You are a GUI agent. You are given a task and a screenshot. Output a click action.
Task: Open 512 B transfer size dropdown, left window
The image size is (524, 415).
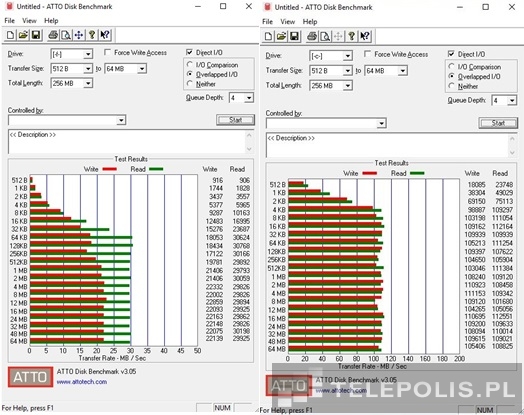click(x=88, y=69)
